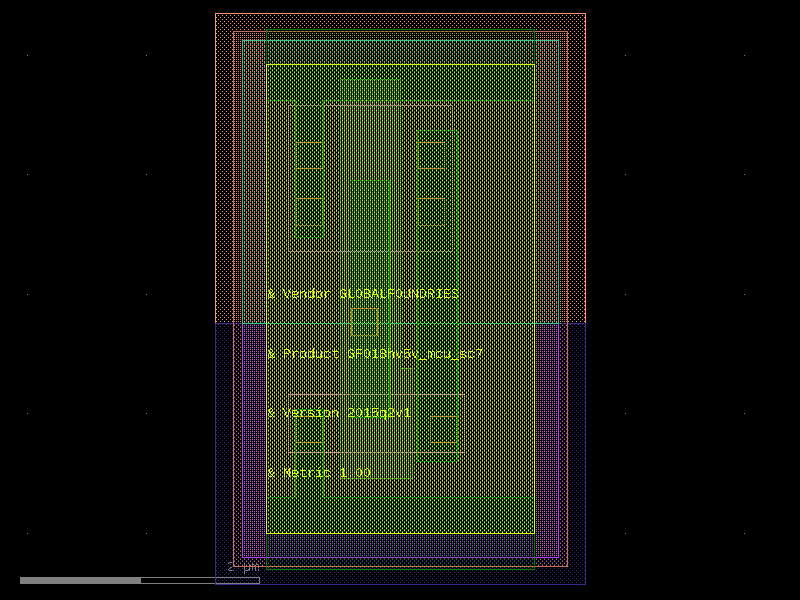This screenshot has height=600, width=800.
Task: Select the '& Vendor GLOBALFOUNDRIES' text label
Action: tap(363, 294)
